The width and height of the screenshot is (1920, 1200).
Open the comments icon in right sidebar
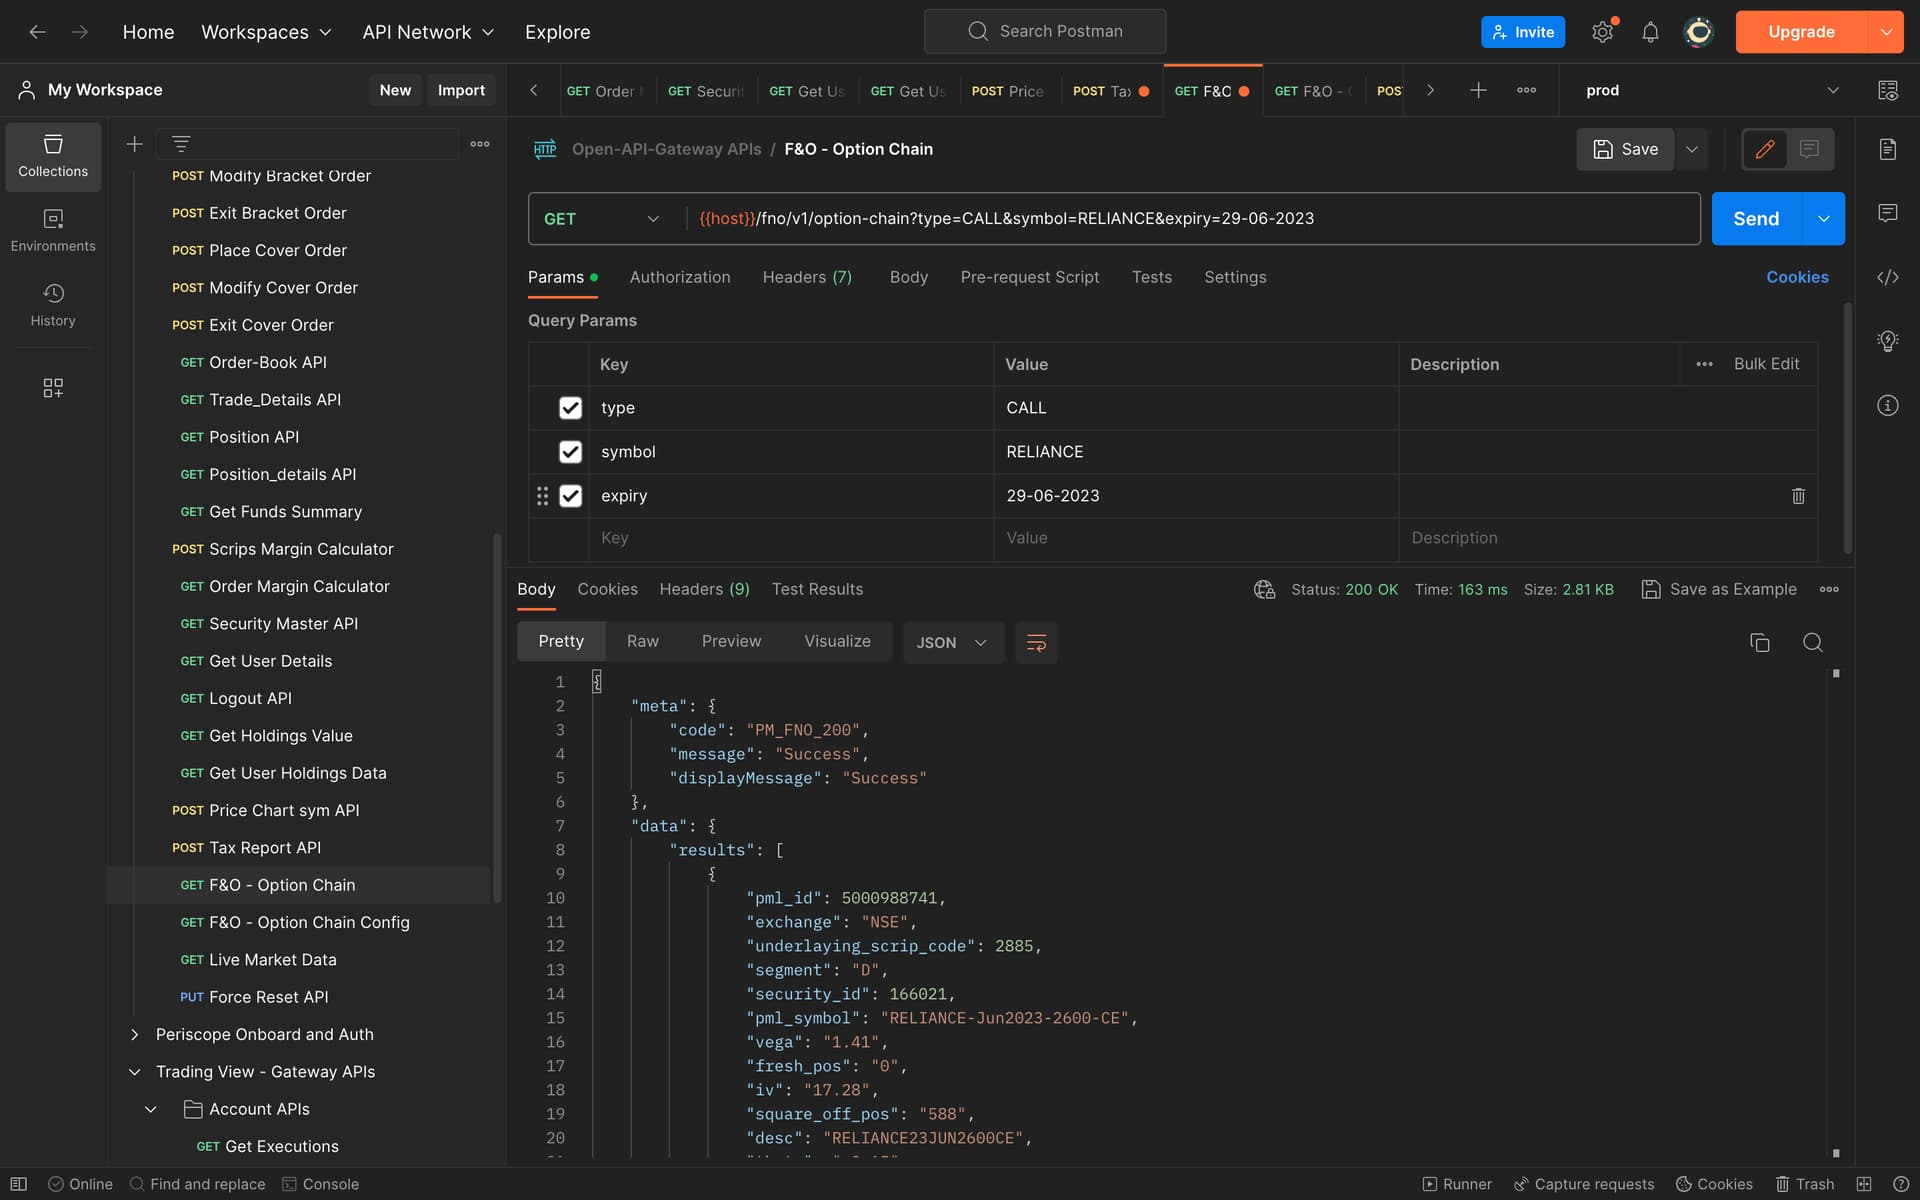coord(1888,213)
